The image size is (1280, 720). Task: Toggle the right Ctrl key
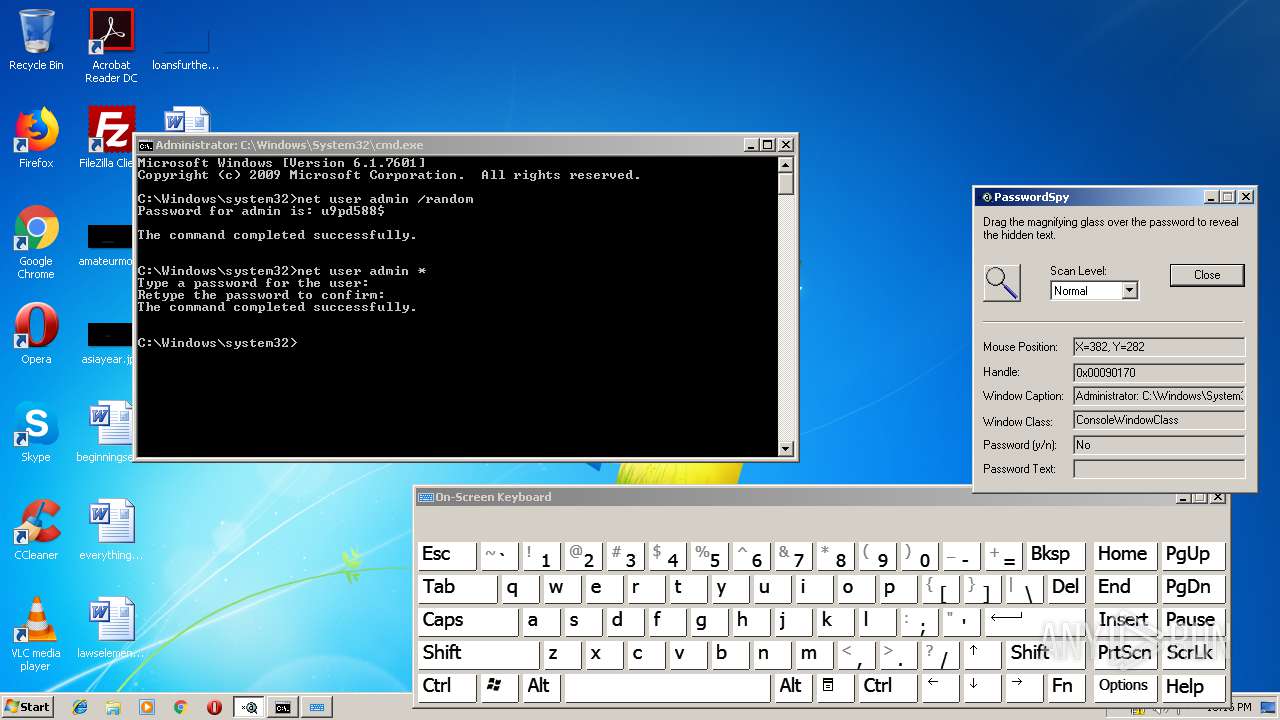click(888, 686)
